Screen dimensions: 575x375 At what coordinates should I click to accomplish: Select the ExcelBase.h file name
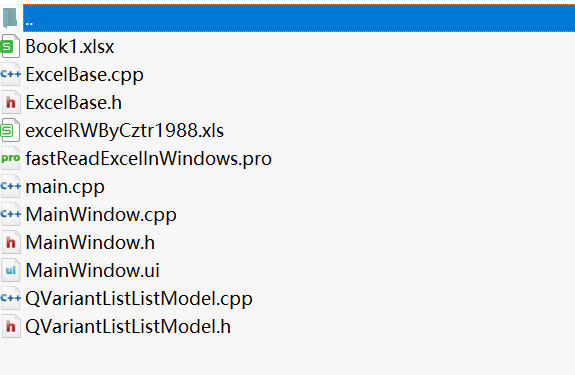click(73, 103)
